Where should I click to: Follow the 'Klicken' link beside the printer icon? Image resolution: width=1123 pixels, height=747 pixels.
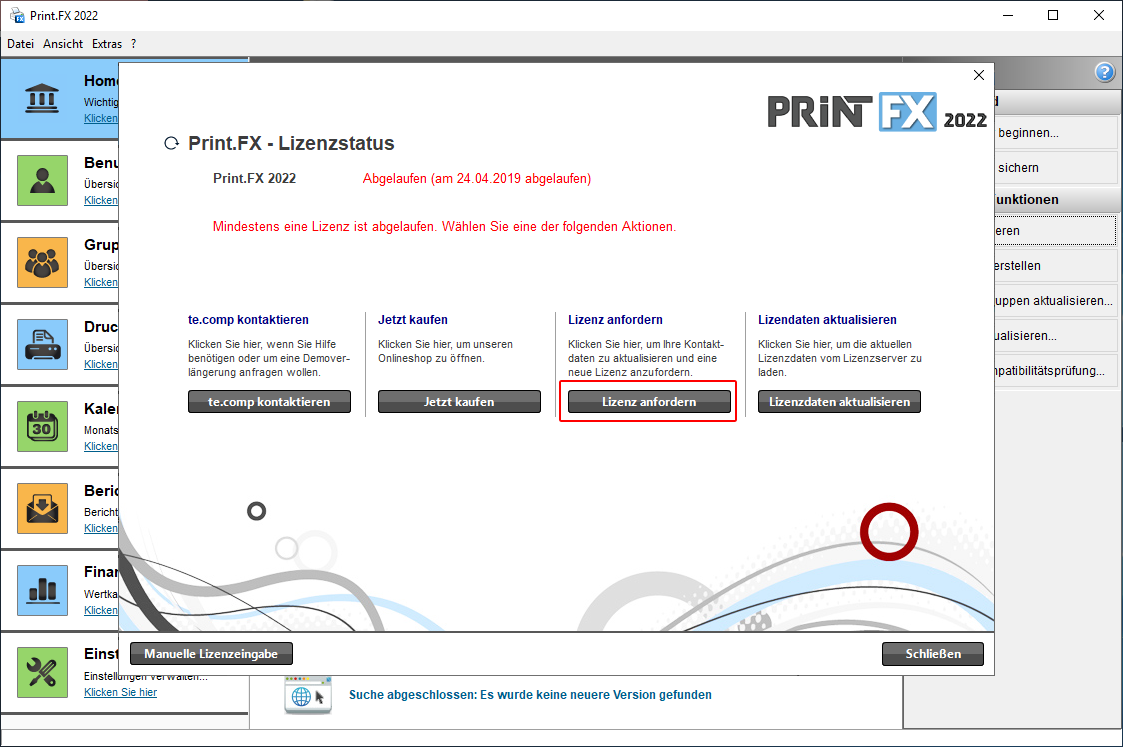[x=101, y=364]
